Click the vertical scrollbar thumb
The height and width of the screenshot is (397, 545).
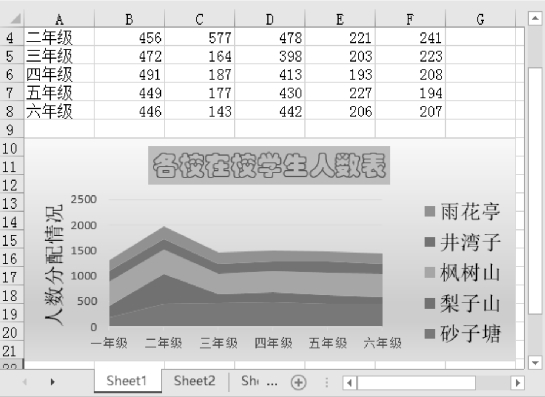[535, 191]
